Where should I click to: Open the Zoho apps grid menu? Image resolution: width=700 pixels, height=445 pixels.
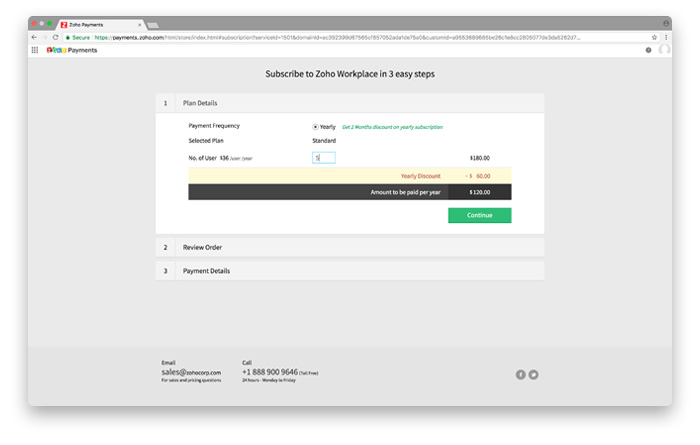click(x=35, y=49)
